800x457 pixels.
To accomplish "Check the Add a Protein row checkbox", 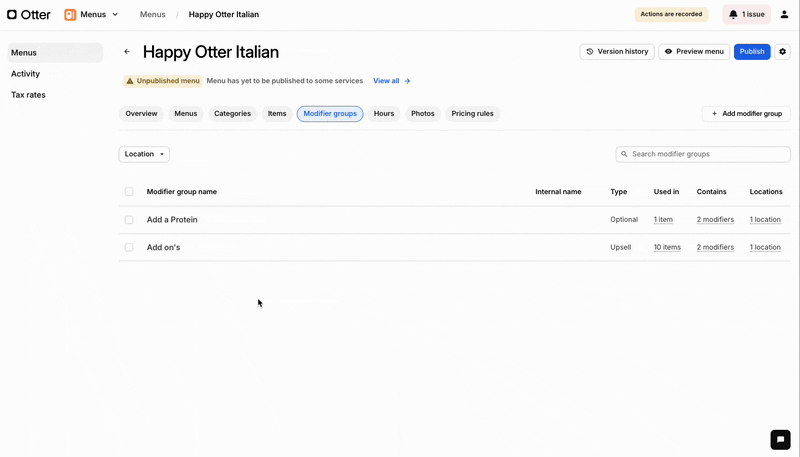I will point(129,220).
